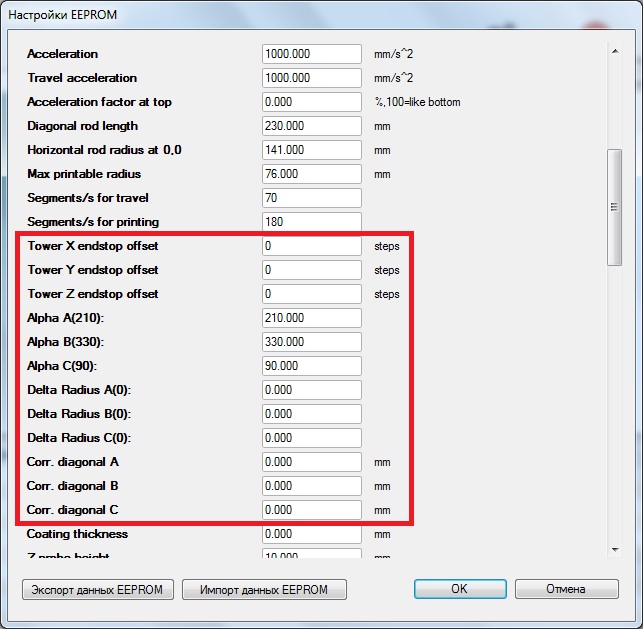Image resolution: width=644 pixels, height=629 pixels.
Task: Click Tower Z endstop offset field
Action: pyautogui.click(x=312, y=294)
